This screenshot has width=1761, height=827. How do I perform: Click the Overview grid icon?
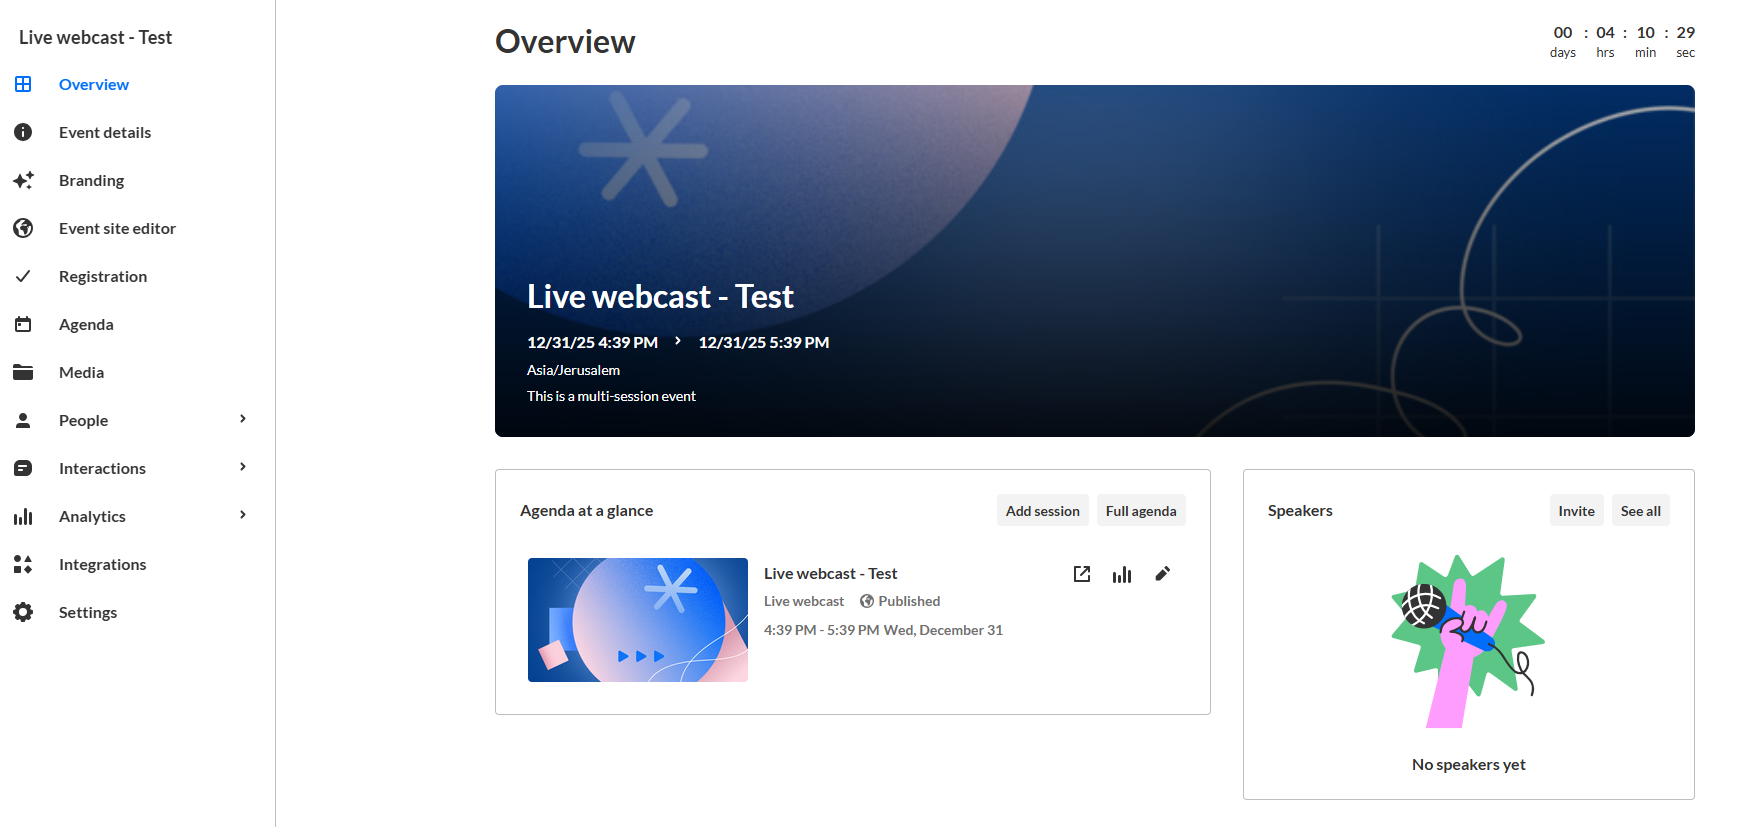tap(23, 84)
